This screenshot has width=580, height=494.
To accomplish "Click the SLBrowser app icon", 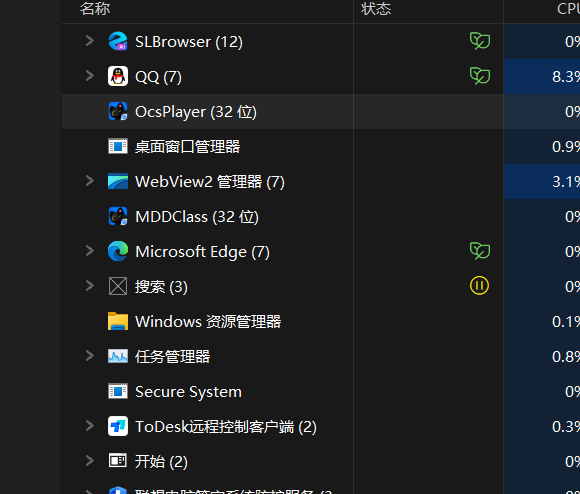I will tap(118, 41).
